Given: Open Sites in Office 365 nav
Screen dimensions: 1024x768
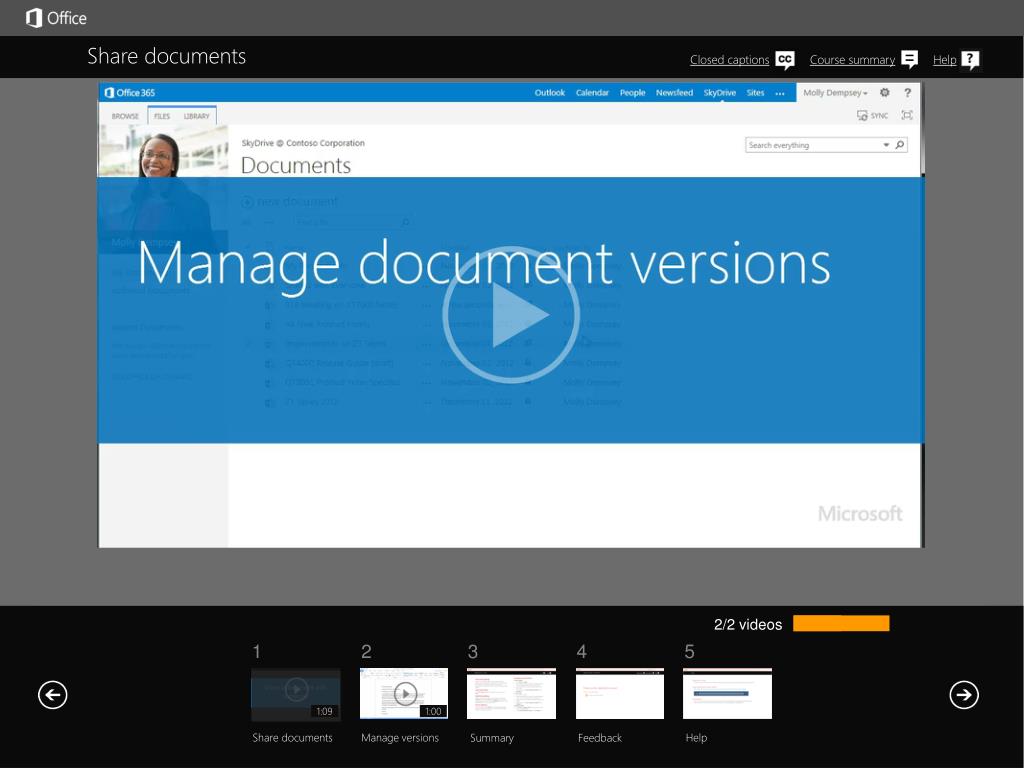Looking at the screenshot, I should click(x=756, y=93).
